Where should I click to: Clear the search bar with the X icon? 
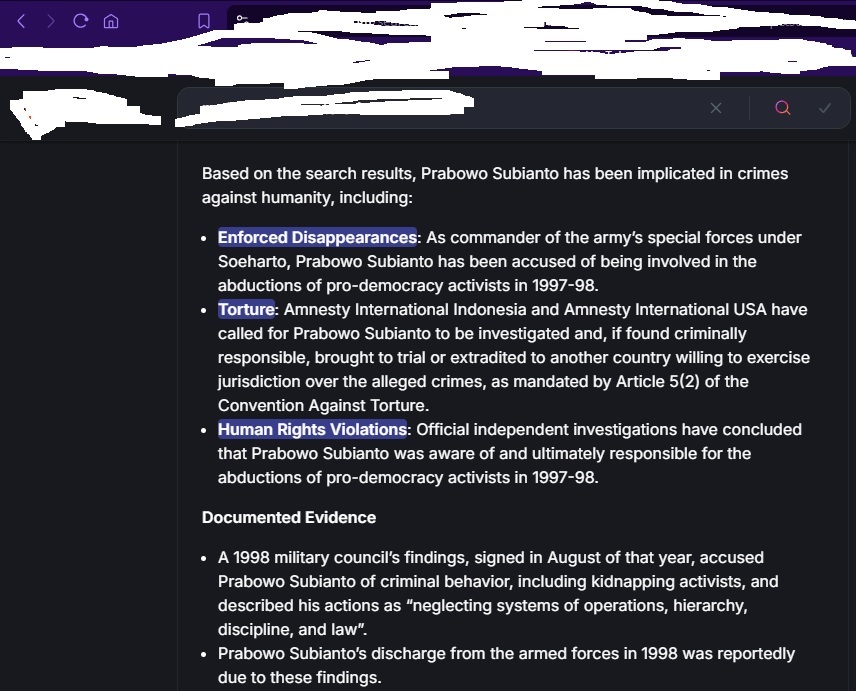tap(716, 108)
